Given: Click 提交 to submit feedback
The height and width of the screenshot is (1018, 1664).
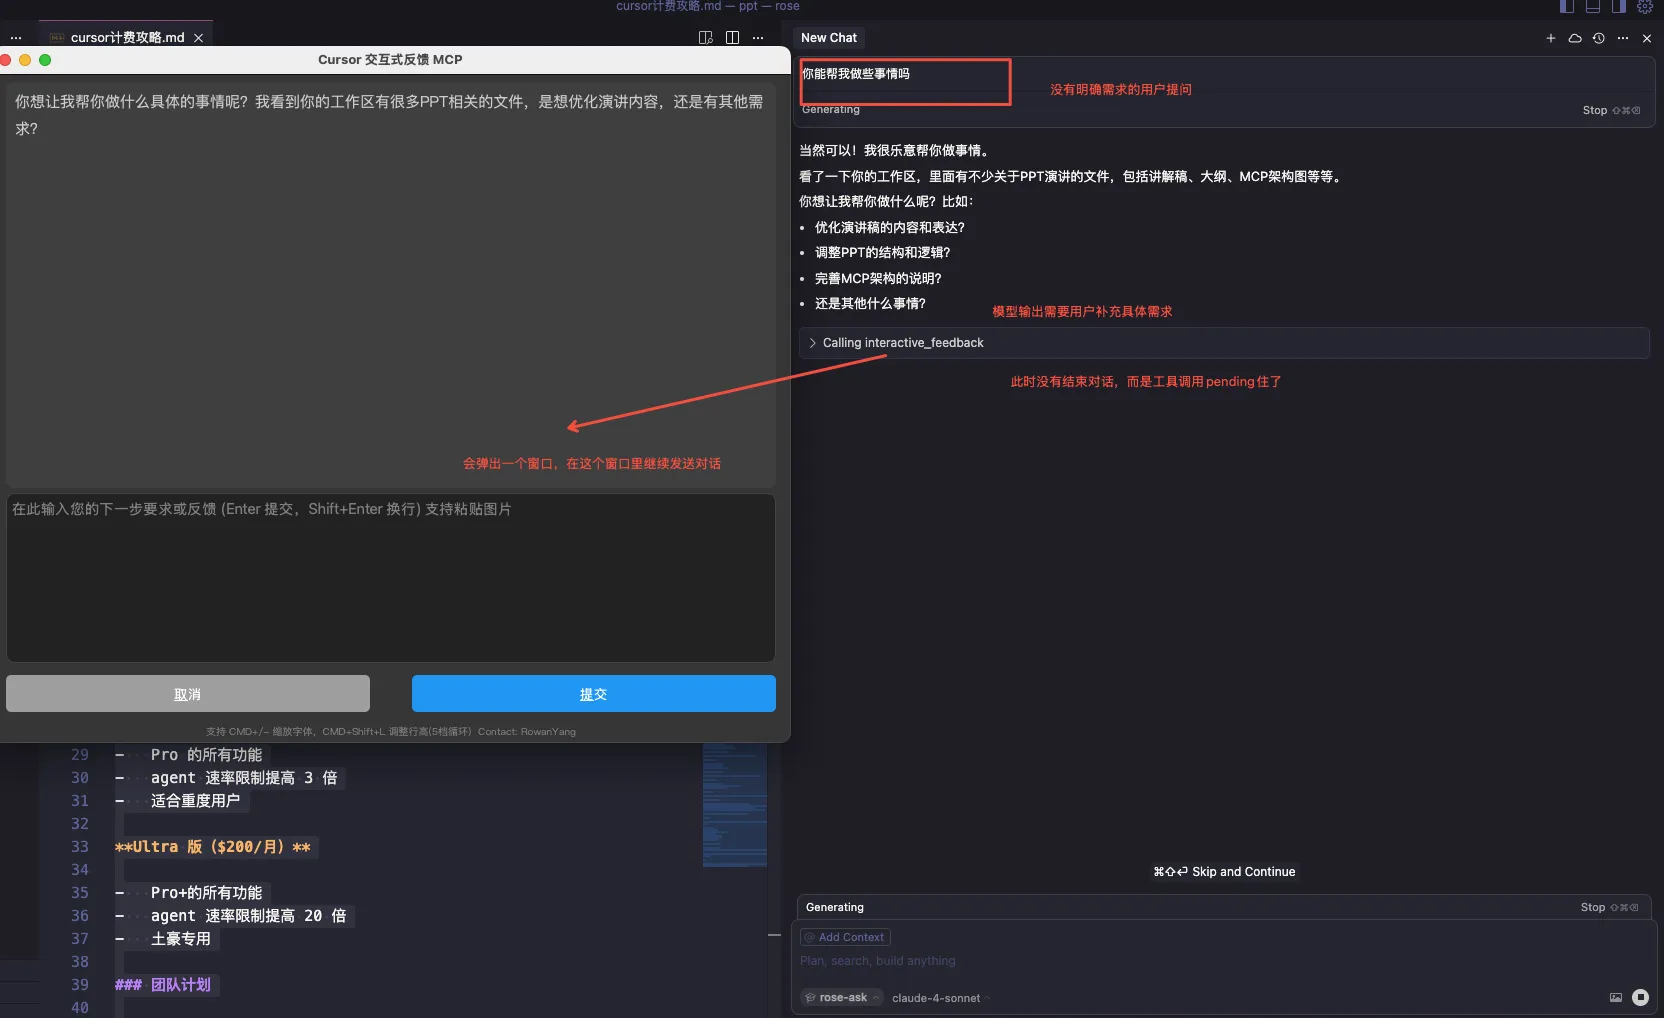Looking at the screenshot, I should coord(594,694).
